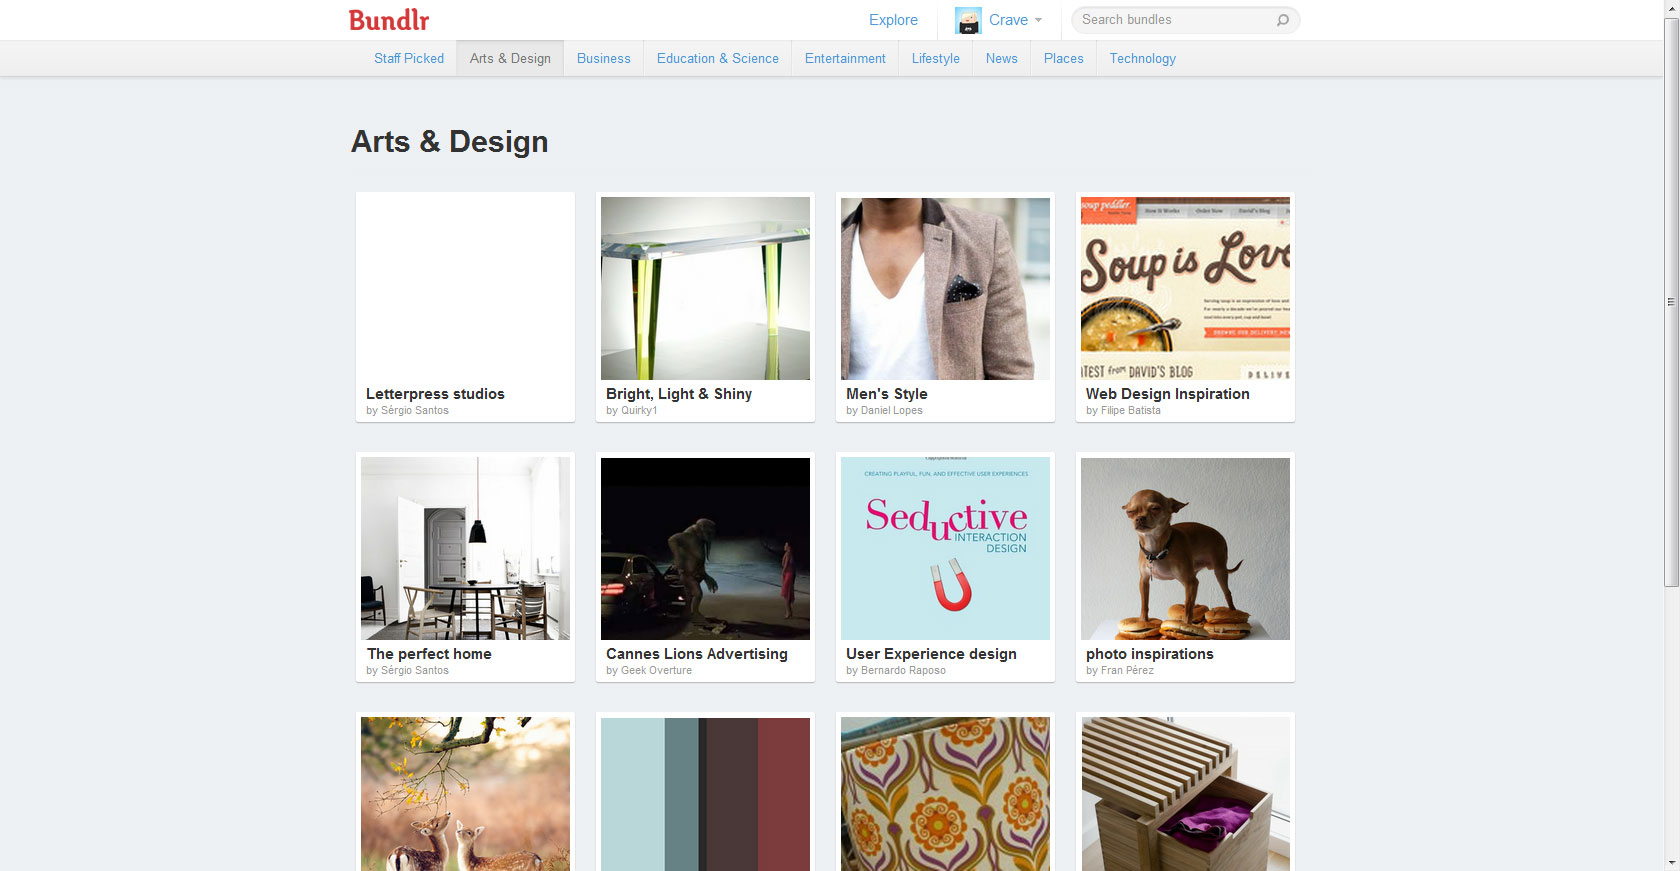
Task: Open the chihuahua on burgers photo
Action: (x=1185, y=548)
